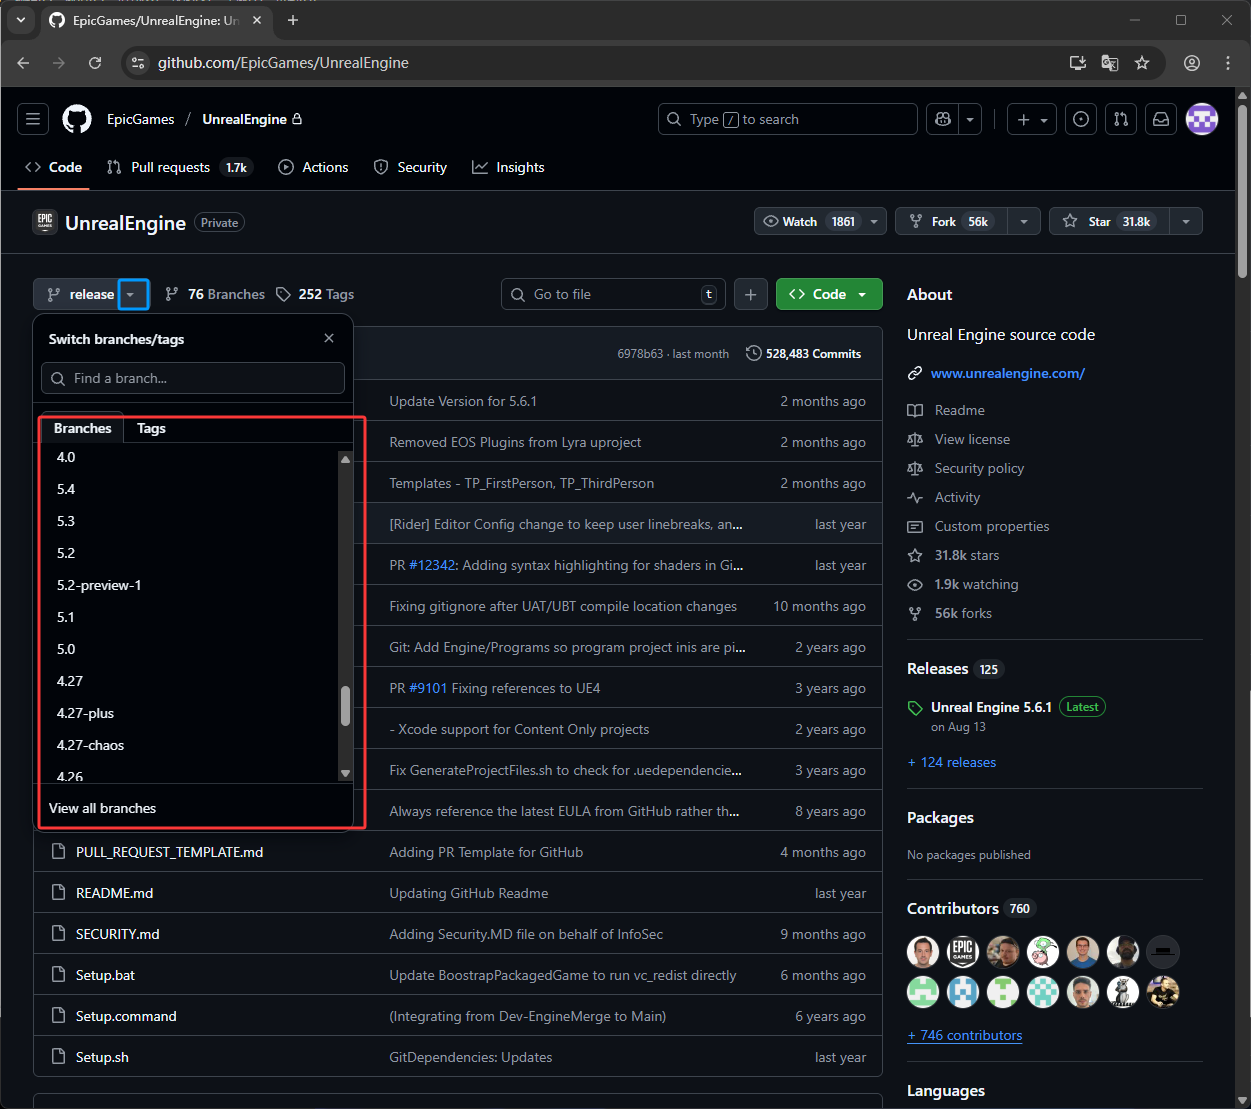
Task: Click the tag icon next to 252 Tags
Action: (284, 294)
